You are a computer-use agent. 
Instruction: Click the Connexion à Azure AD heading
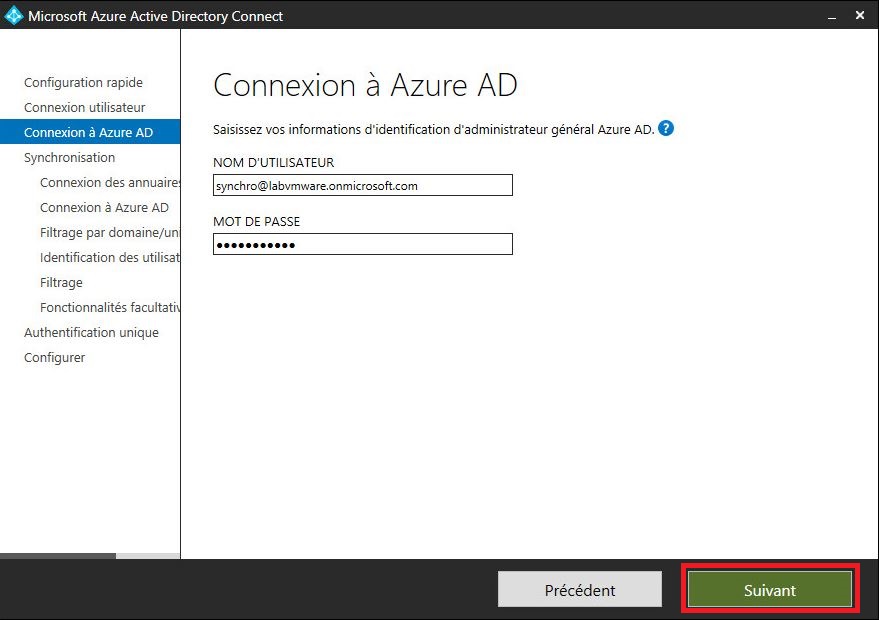[365, 85]
